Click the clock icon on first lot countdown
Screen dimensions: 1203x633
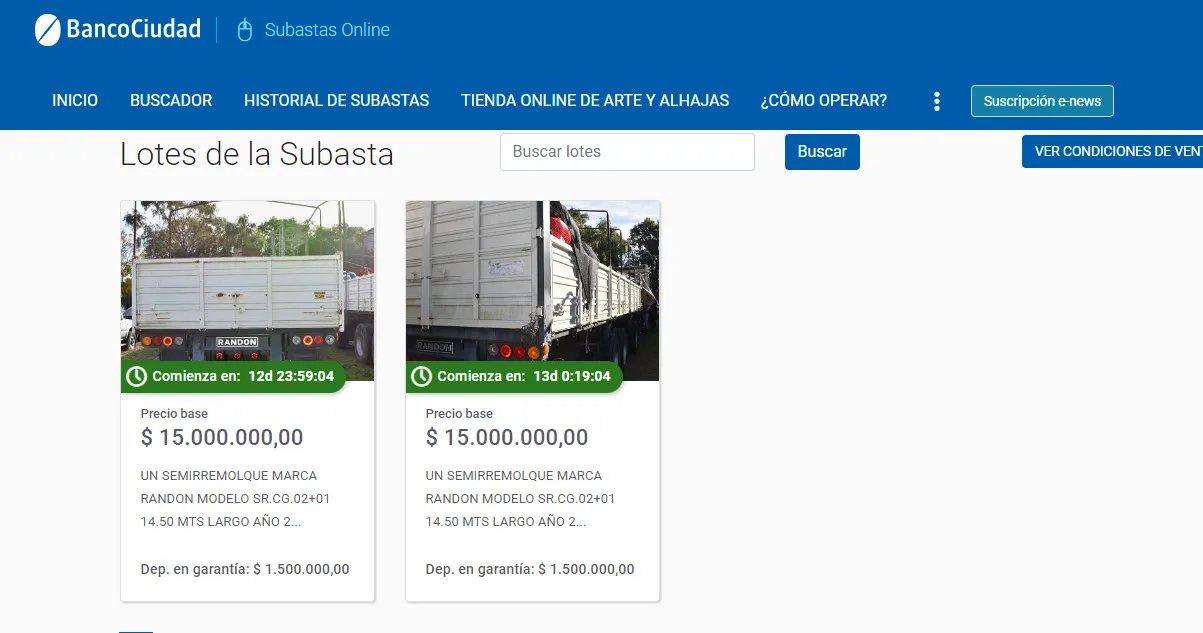(x=137, y=377)
